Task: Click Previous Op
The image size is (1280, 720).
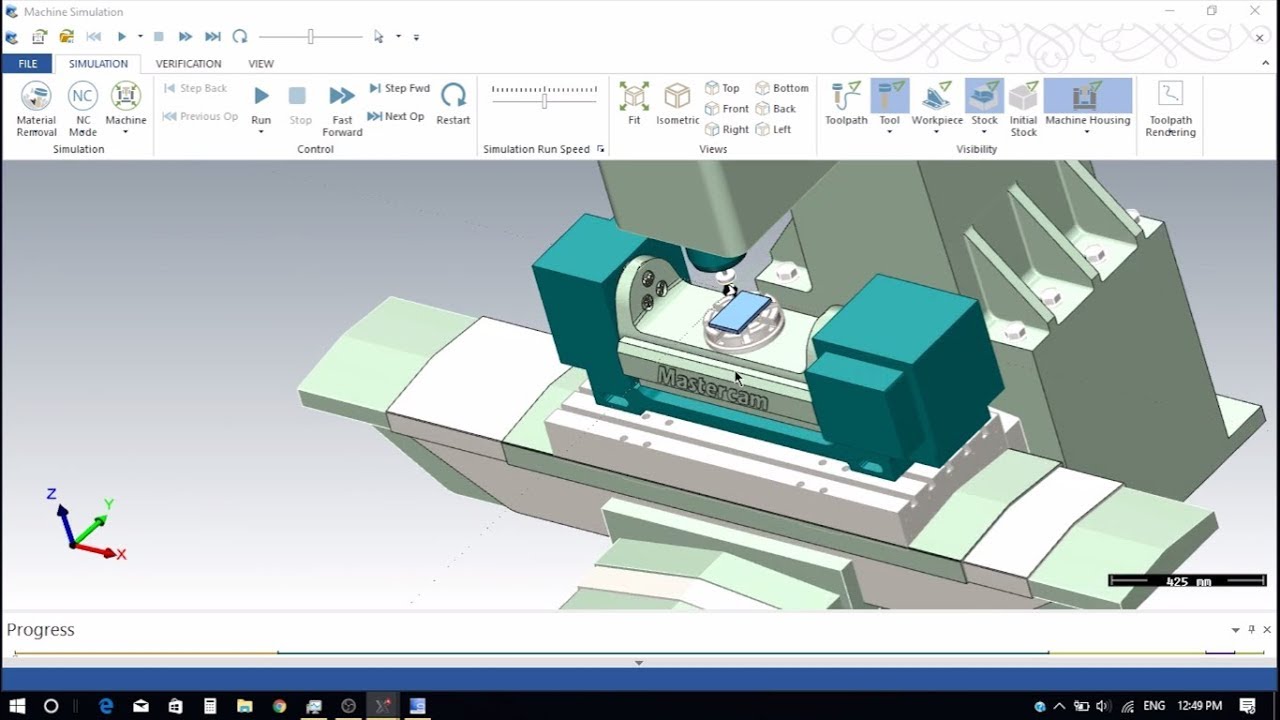Action: click(x=200, y=116)
